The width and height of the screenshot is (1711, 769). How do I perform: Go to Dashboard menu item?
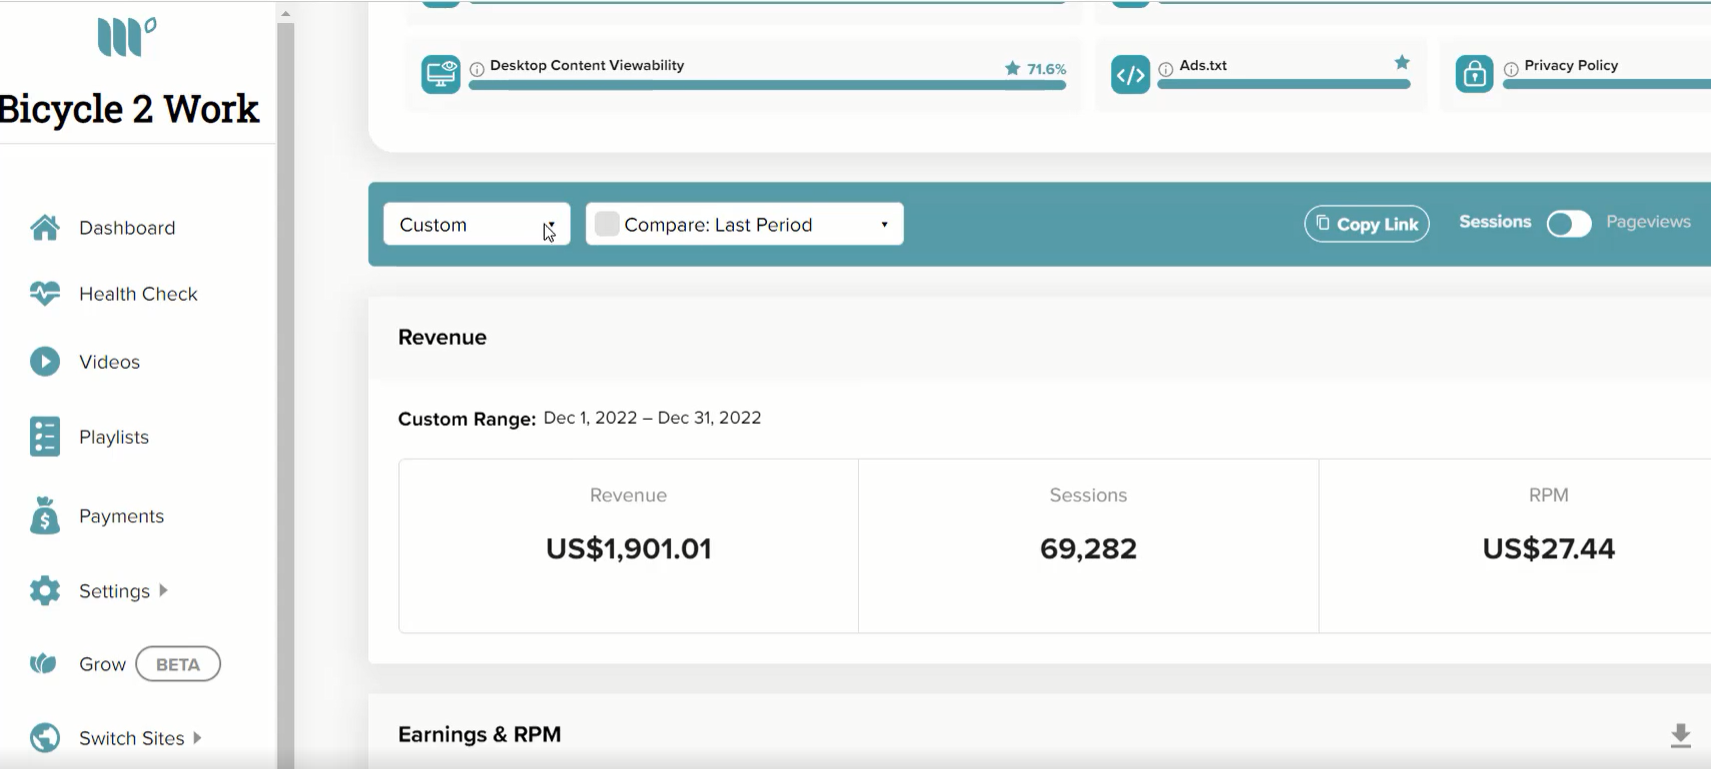pos(127,228)
